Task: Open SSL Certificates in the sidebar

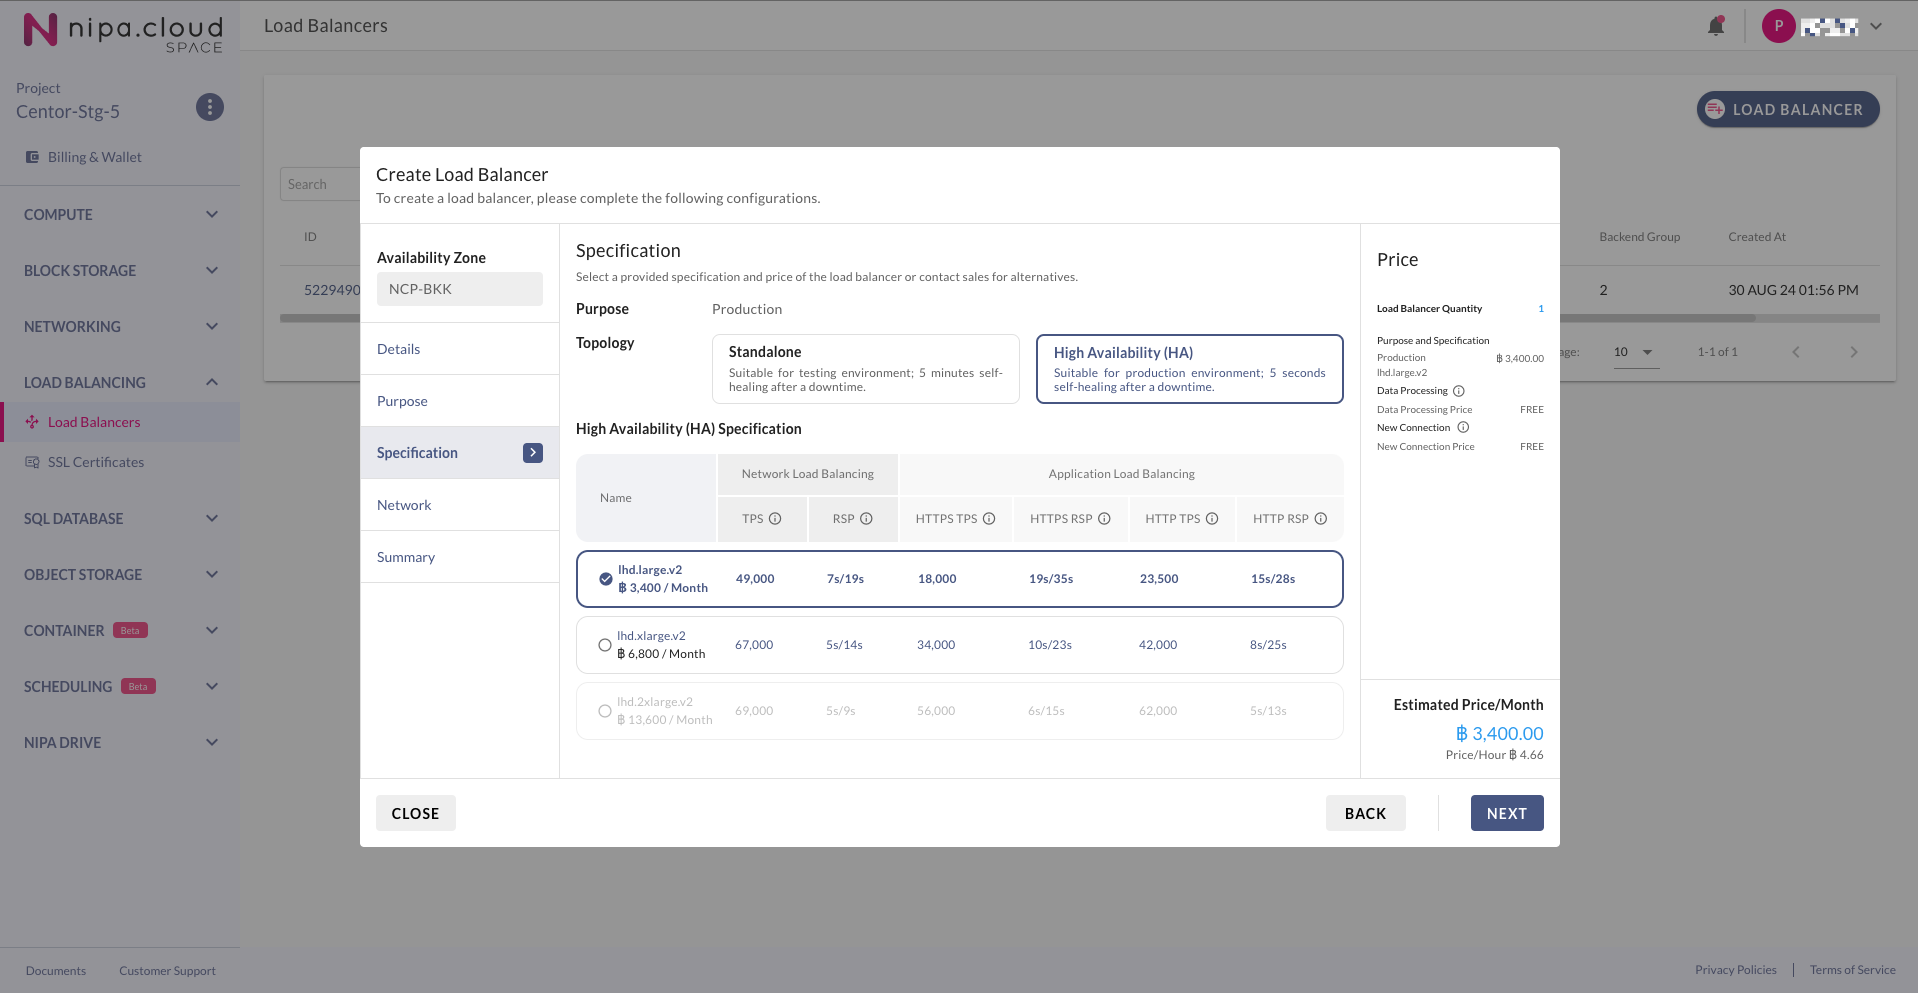Action: (96, 462)
